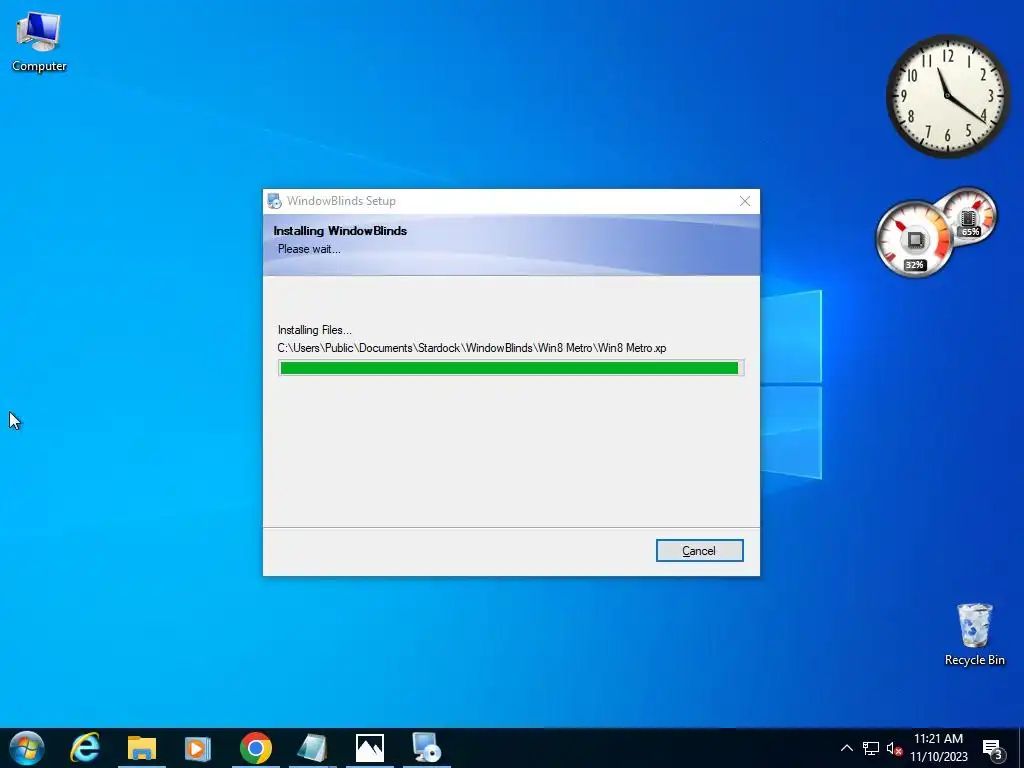Image resolution: width=1024 pixels, height=768 pixels.
Task: Open the clock showing 11:21 AM
Action: (x=938, y=748)
